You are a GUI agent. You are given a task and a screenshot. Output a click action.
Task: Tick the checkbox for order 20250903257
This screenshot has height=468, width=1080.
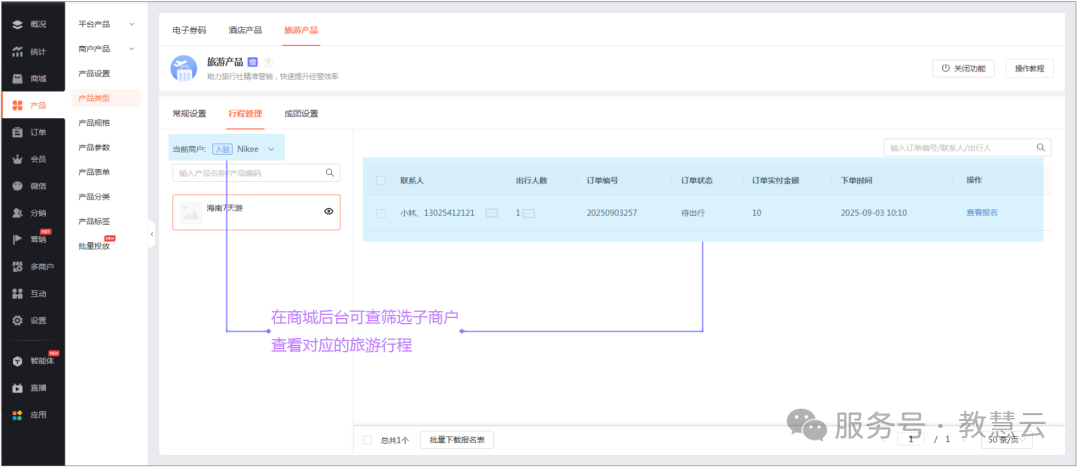(380, 213)
